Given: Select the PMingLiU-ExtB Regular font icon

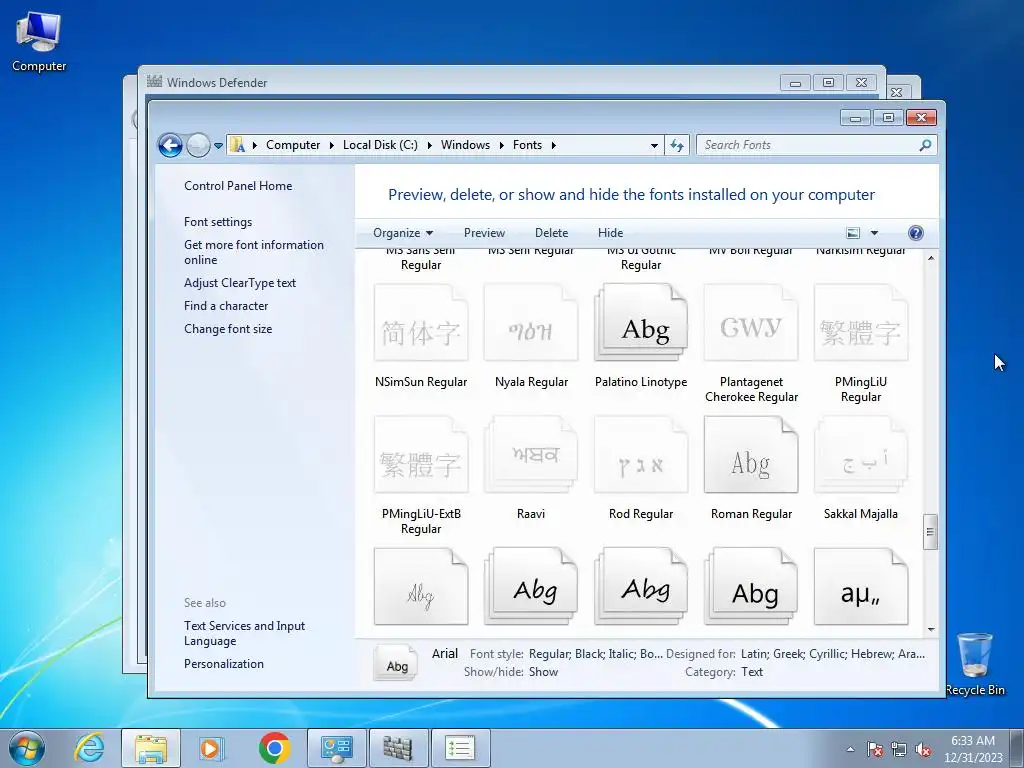Looking at the screenshot, I should click(x=421, y=455).
